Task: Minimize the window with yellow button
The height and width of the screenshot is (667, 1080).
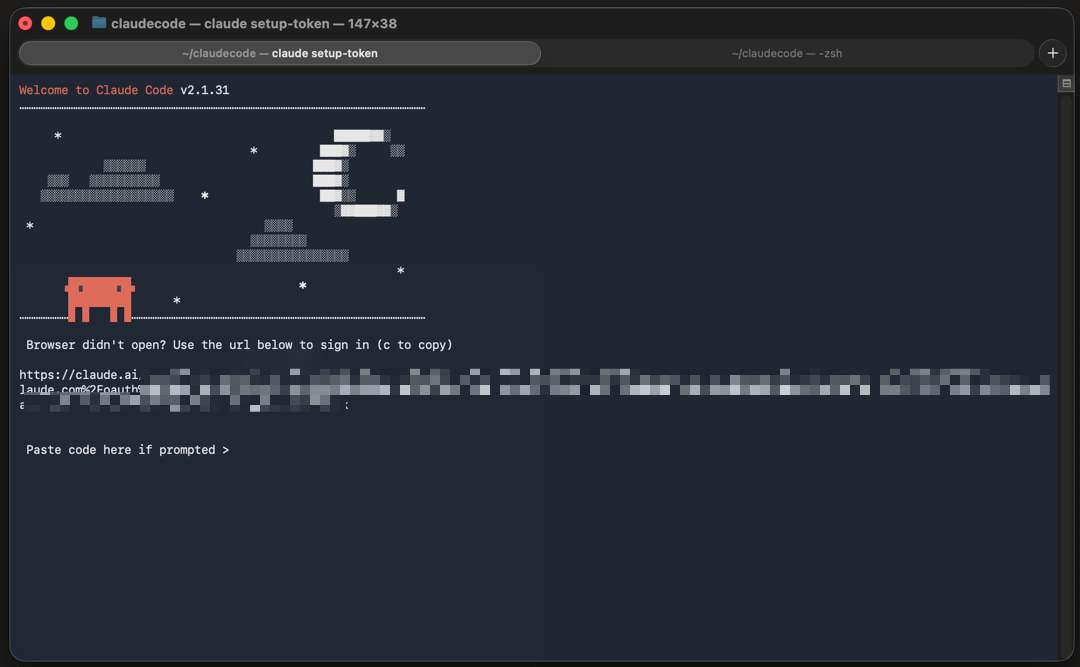Action: [x=48, y=23]
